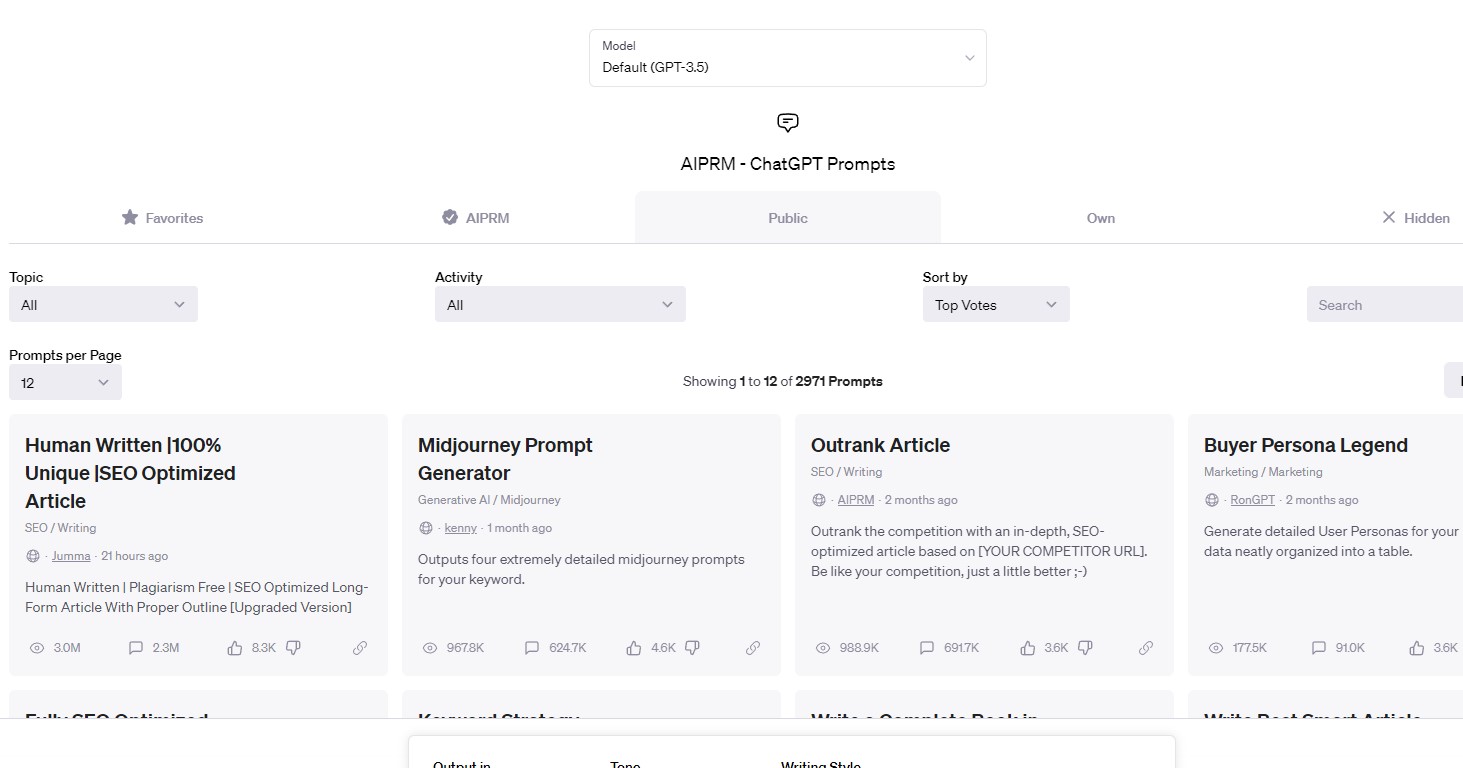Screen dimensions: 1463x768
Task: Click comment icon on Midjourney Prompt Generator card
Action: click(532, 648)
